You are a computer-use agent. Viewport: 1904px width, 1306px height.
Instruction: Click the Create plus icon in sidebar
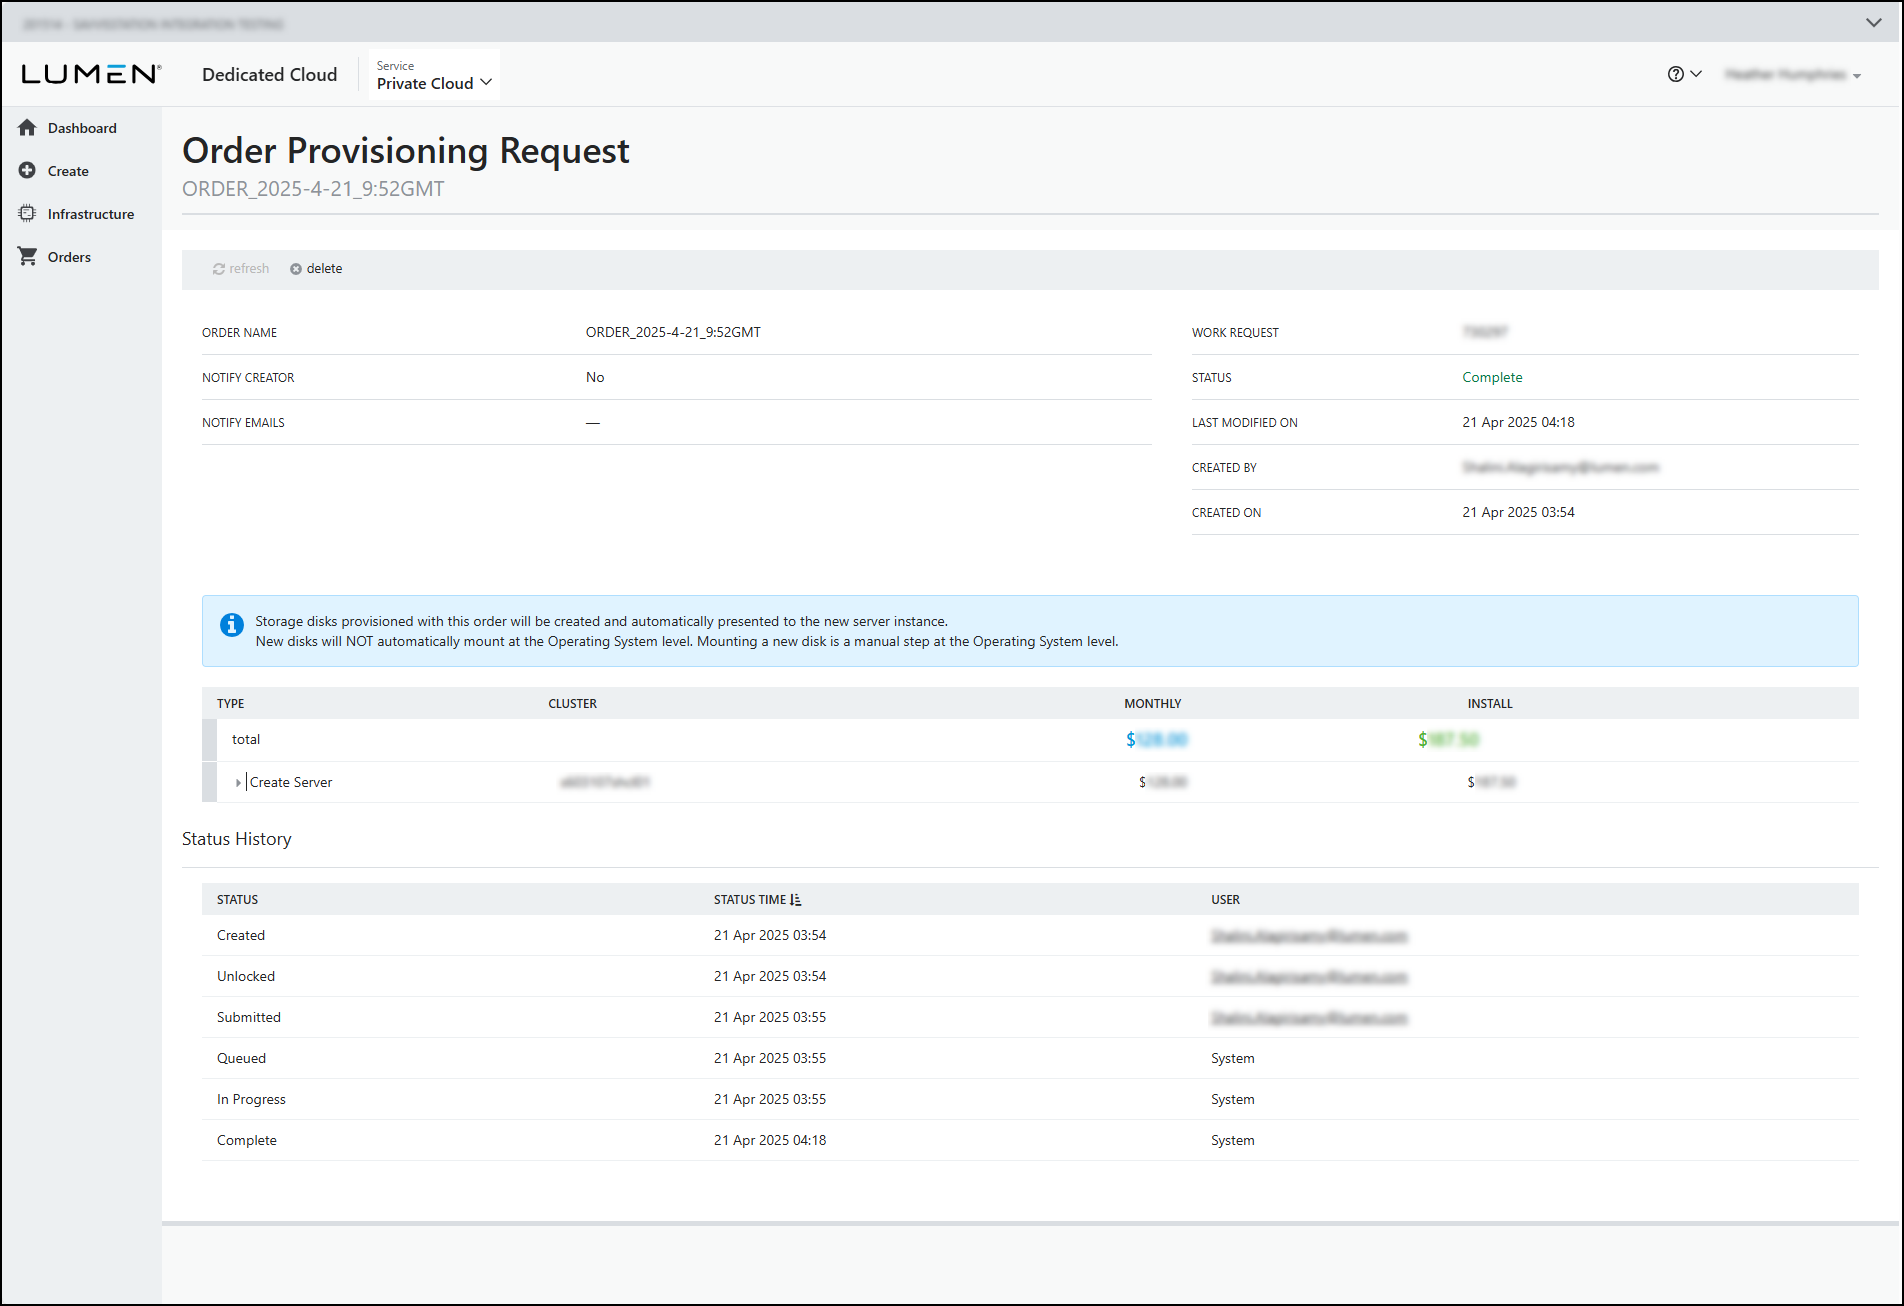pyautogui.click(x=27, y=170)
